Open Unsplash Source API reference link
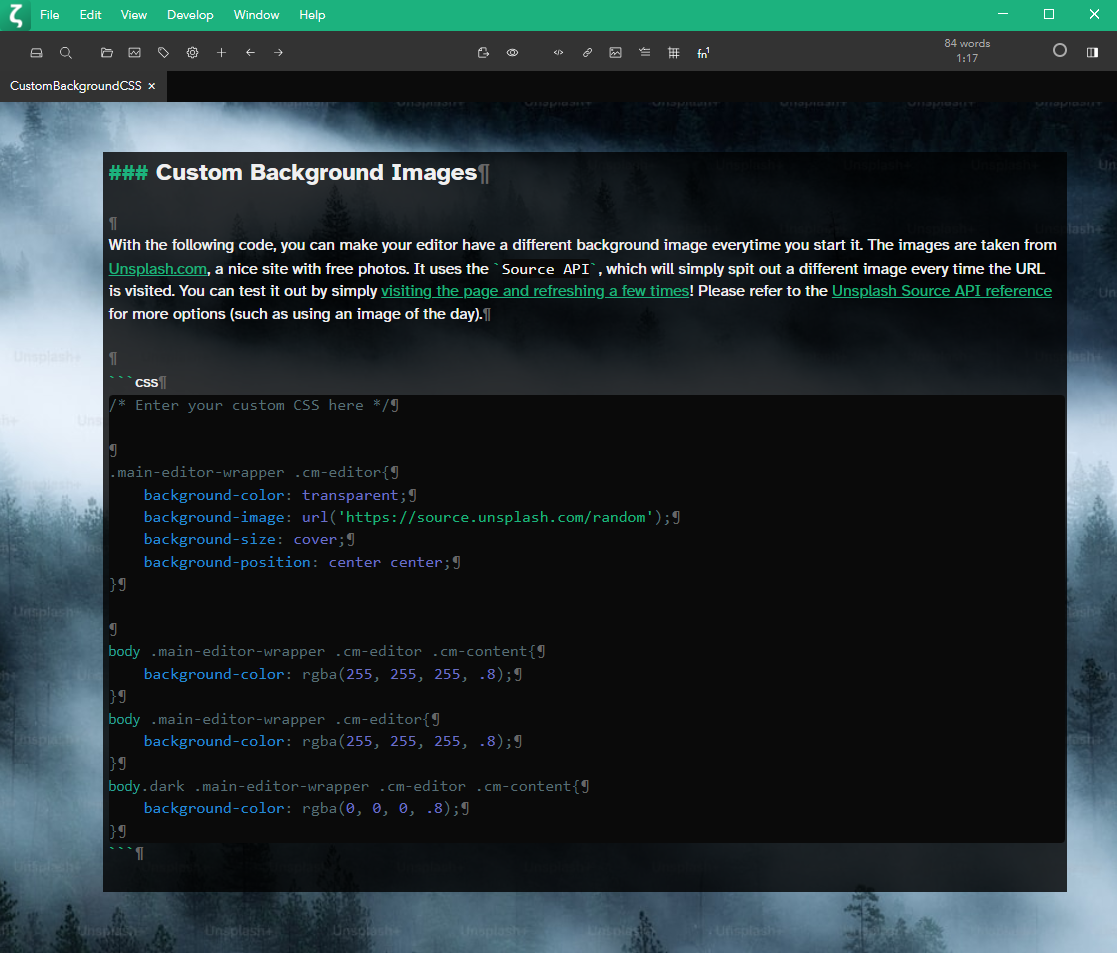Viewport: 1117px width, 953px height. 942,291
